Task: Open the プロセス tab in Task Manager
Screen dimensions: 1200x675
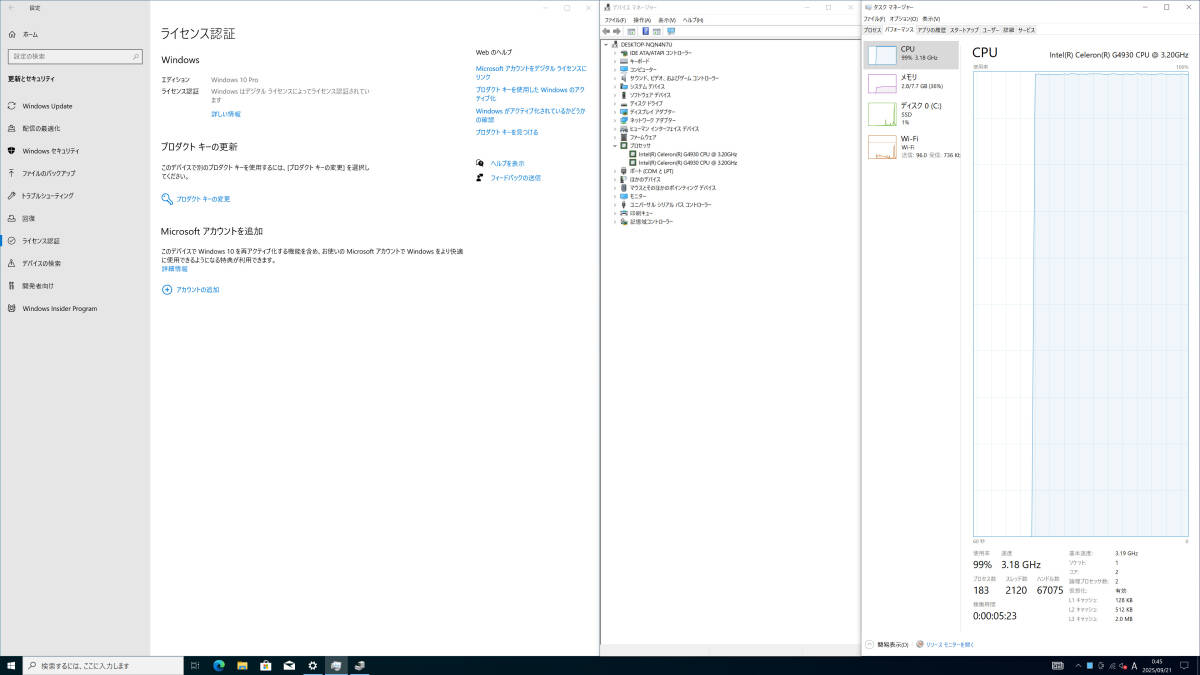Action: (x=872, y=30)
